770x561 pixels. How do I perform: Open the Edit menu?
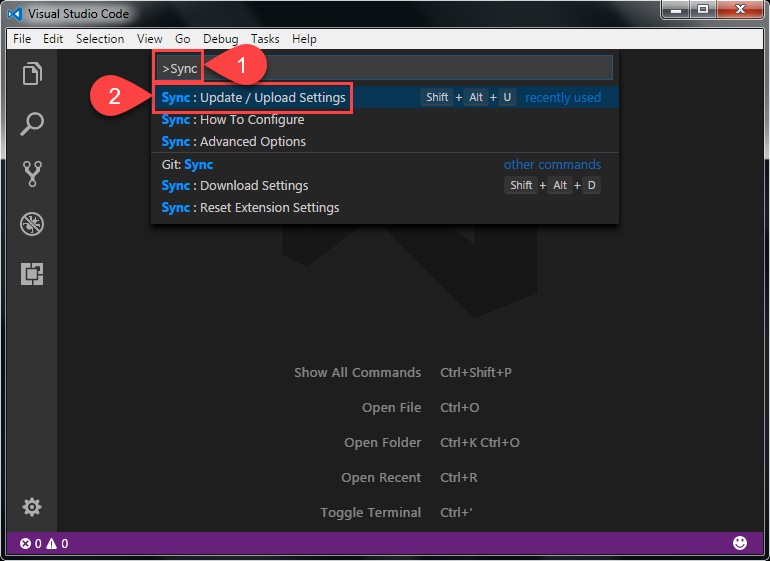pos(53,39)
